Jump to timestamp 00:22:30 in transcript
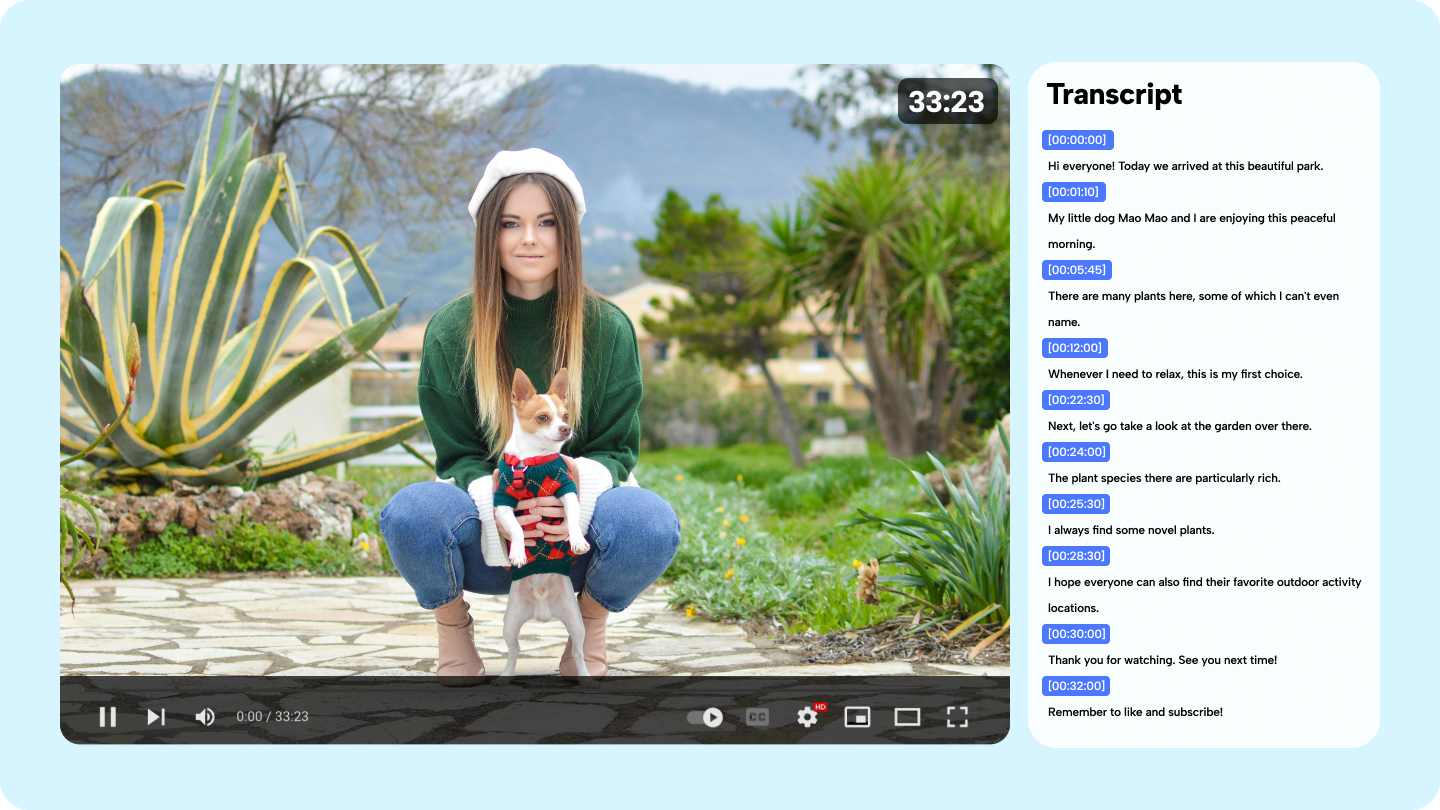The image size is (1440, 810). (1077, 399)
